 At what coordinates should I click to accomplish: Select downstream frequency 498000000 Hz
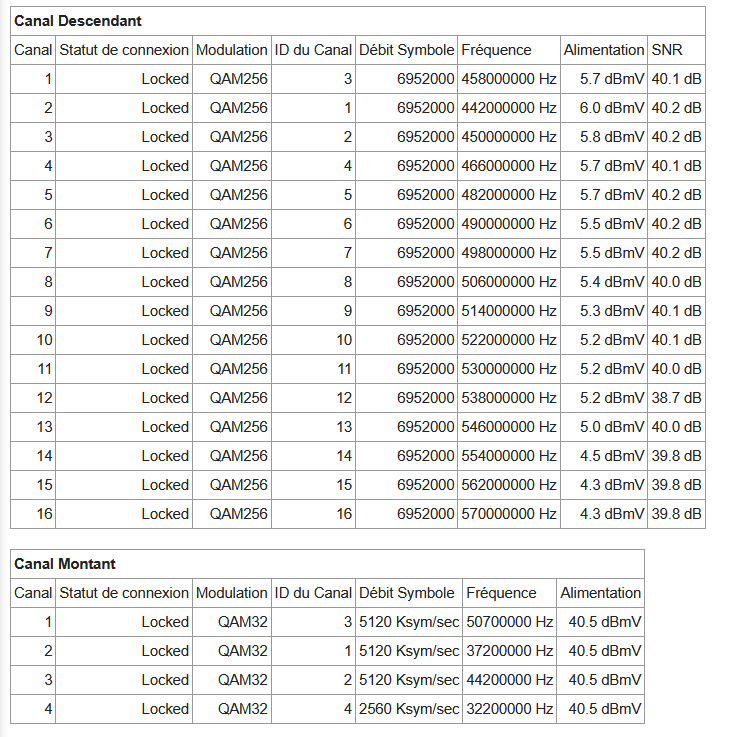click(x=509, y=253)
